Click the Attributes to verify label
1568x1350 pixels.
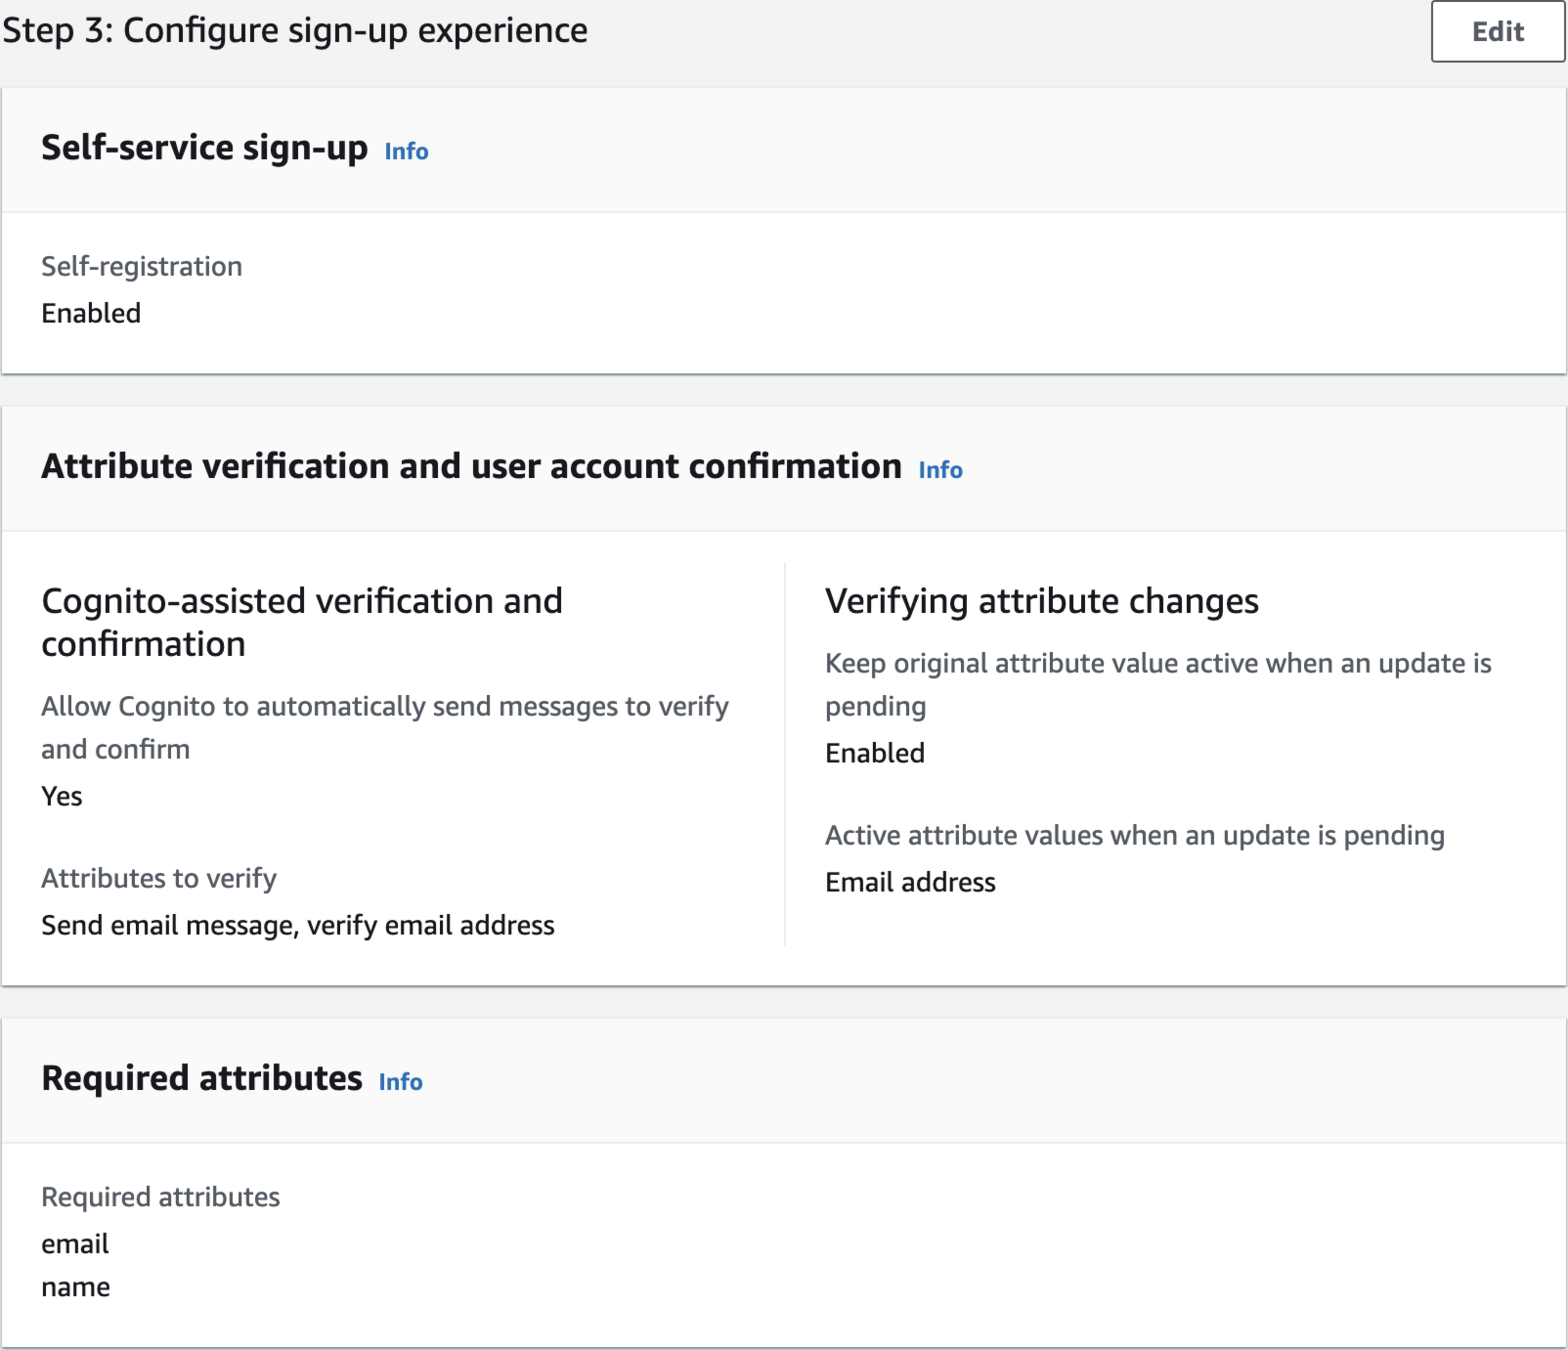pos(159,878)
